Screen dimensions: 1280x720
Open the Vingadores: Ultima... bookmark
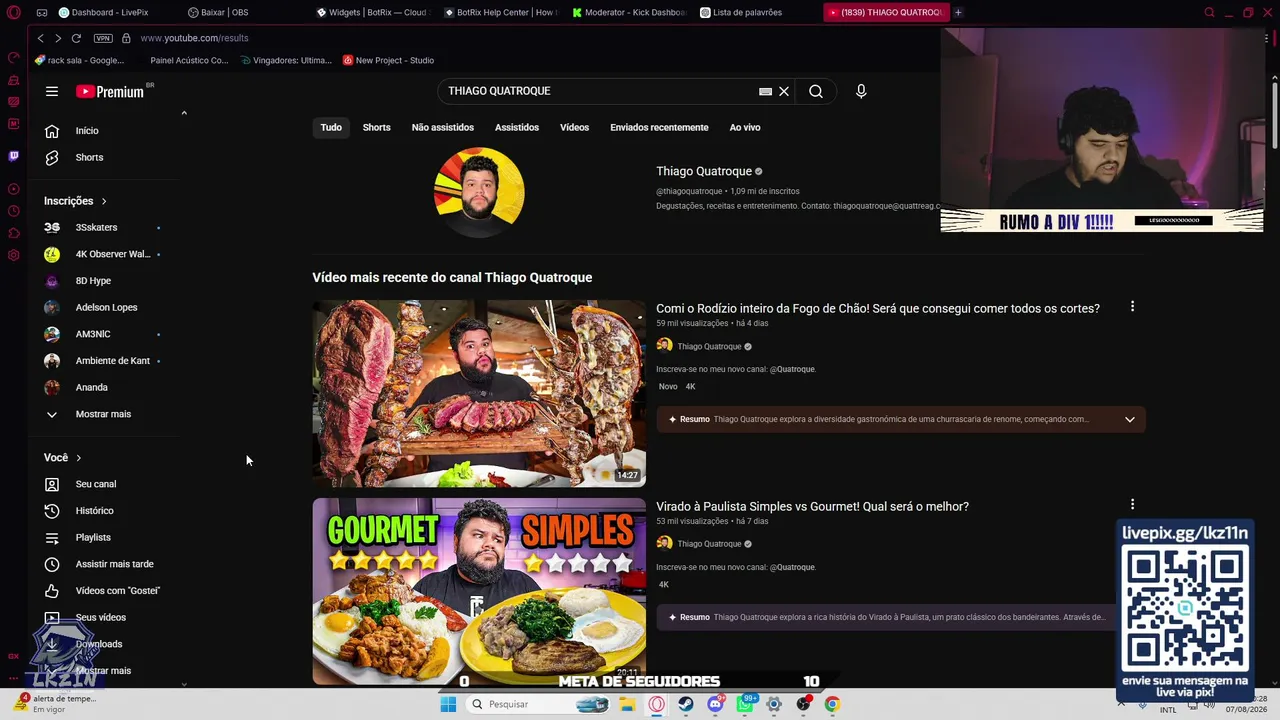(285, 60)
